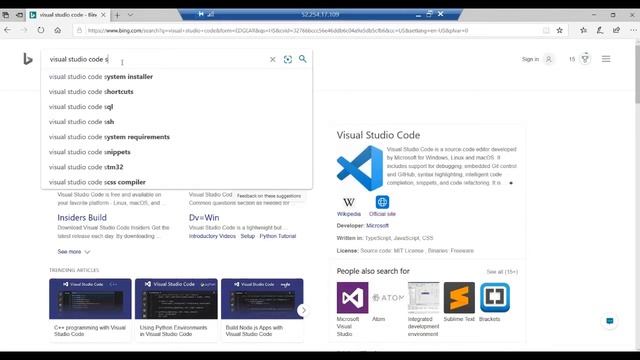Clear search box with X icon
Image resolution: width=640 pixels, height=360 pixels.
(273, 59)
